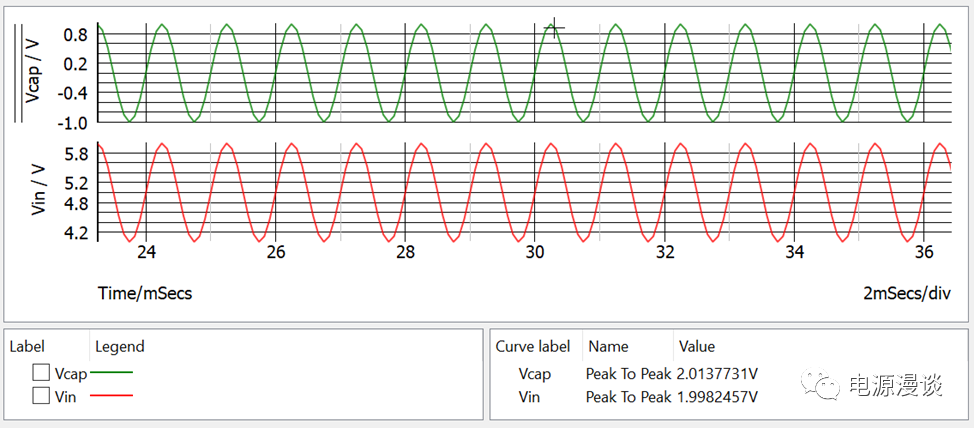This screenshot has height=428, width=974.
Task: Click the 电源漫谈 watermark text
Action: 895,386
